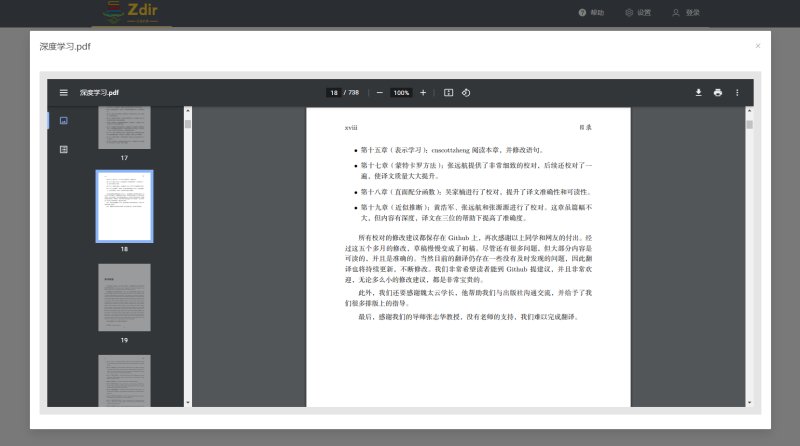
Task: Click the fit to page icon
Action: coord(448,92)
